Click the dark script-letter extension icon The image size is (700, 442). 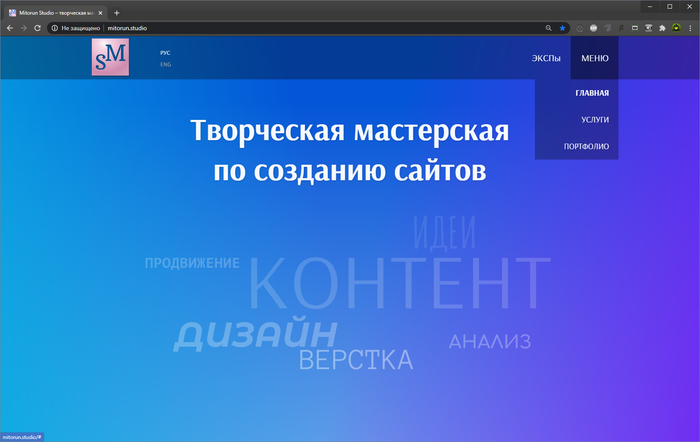coord(621,28)
